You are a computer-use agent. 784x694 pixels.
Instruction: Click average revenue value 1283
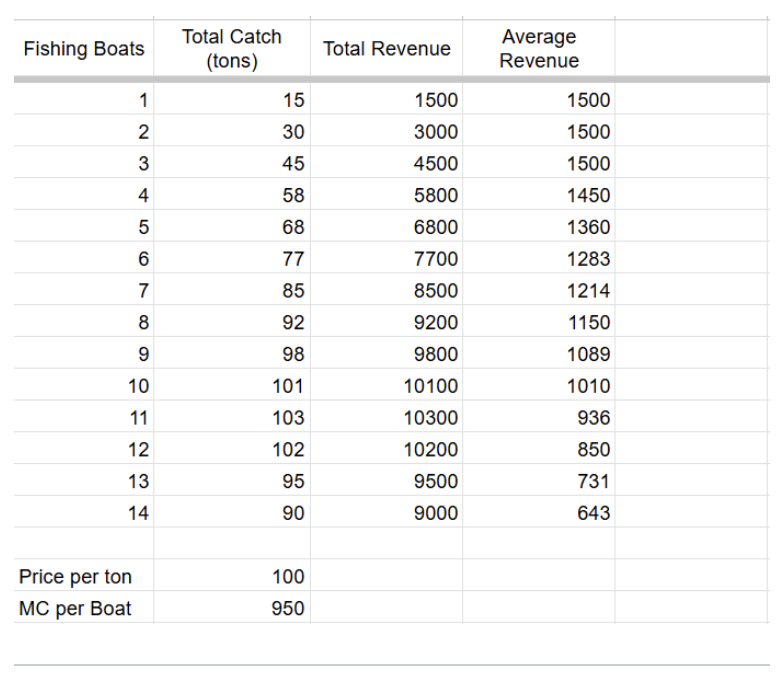pos(539,258)
